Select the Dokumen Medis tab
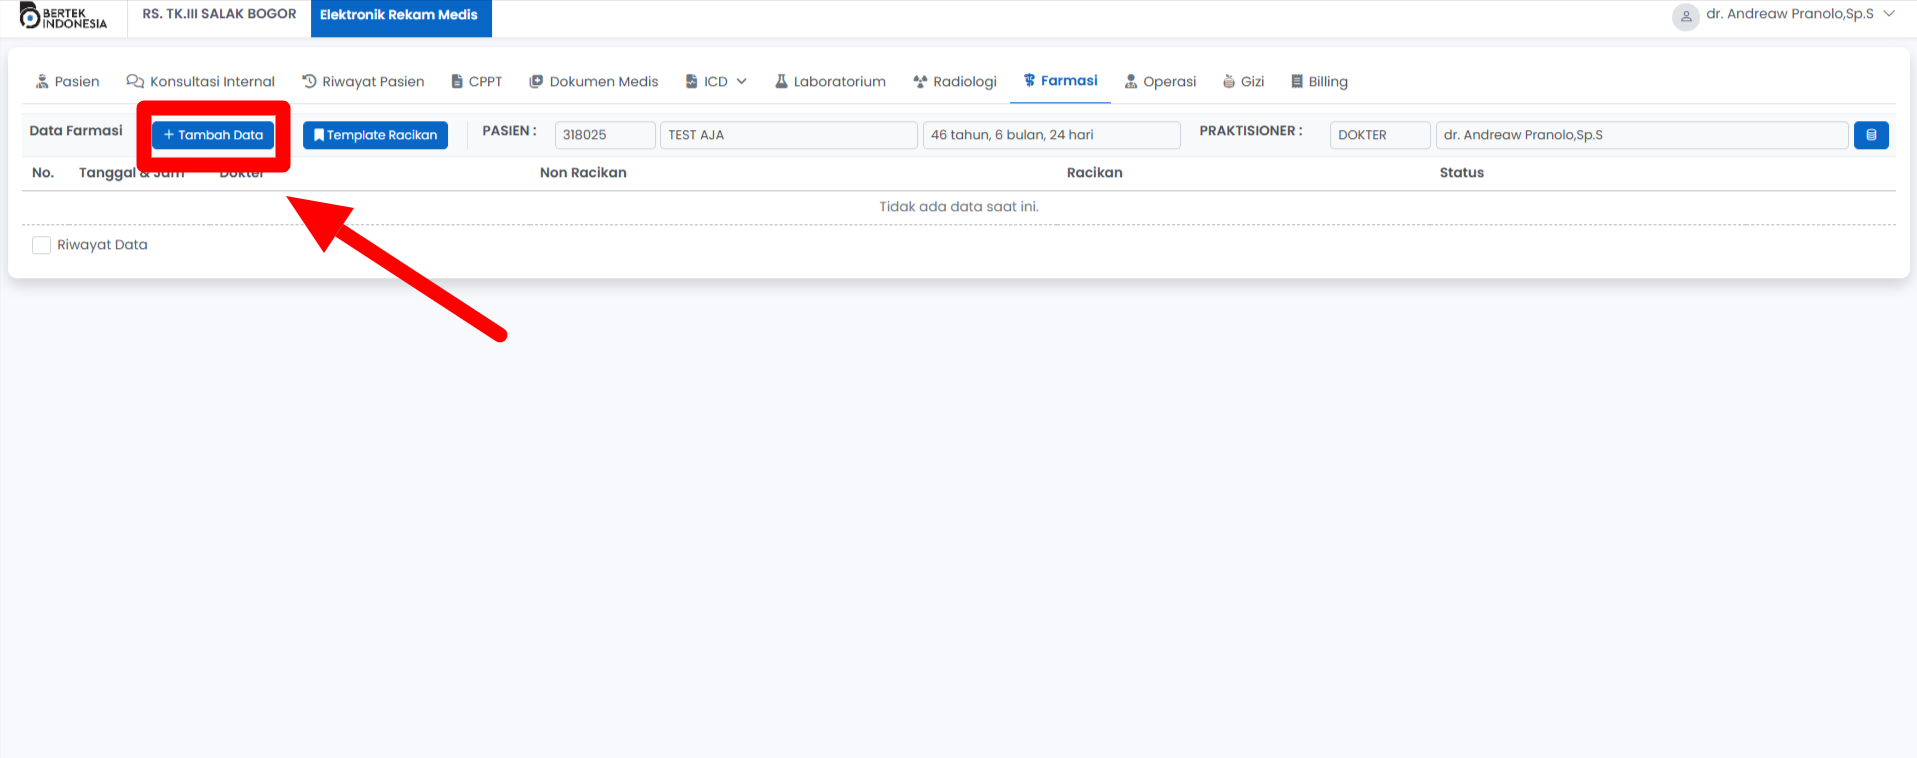 (593, 81)
